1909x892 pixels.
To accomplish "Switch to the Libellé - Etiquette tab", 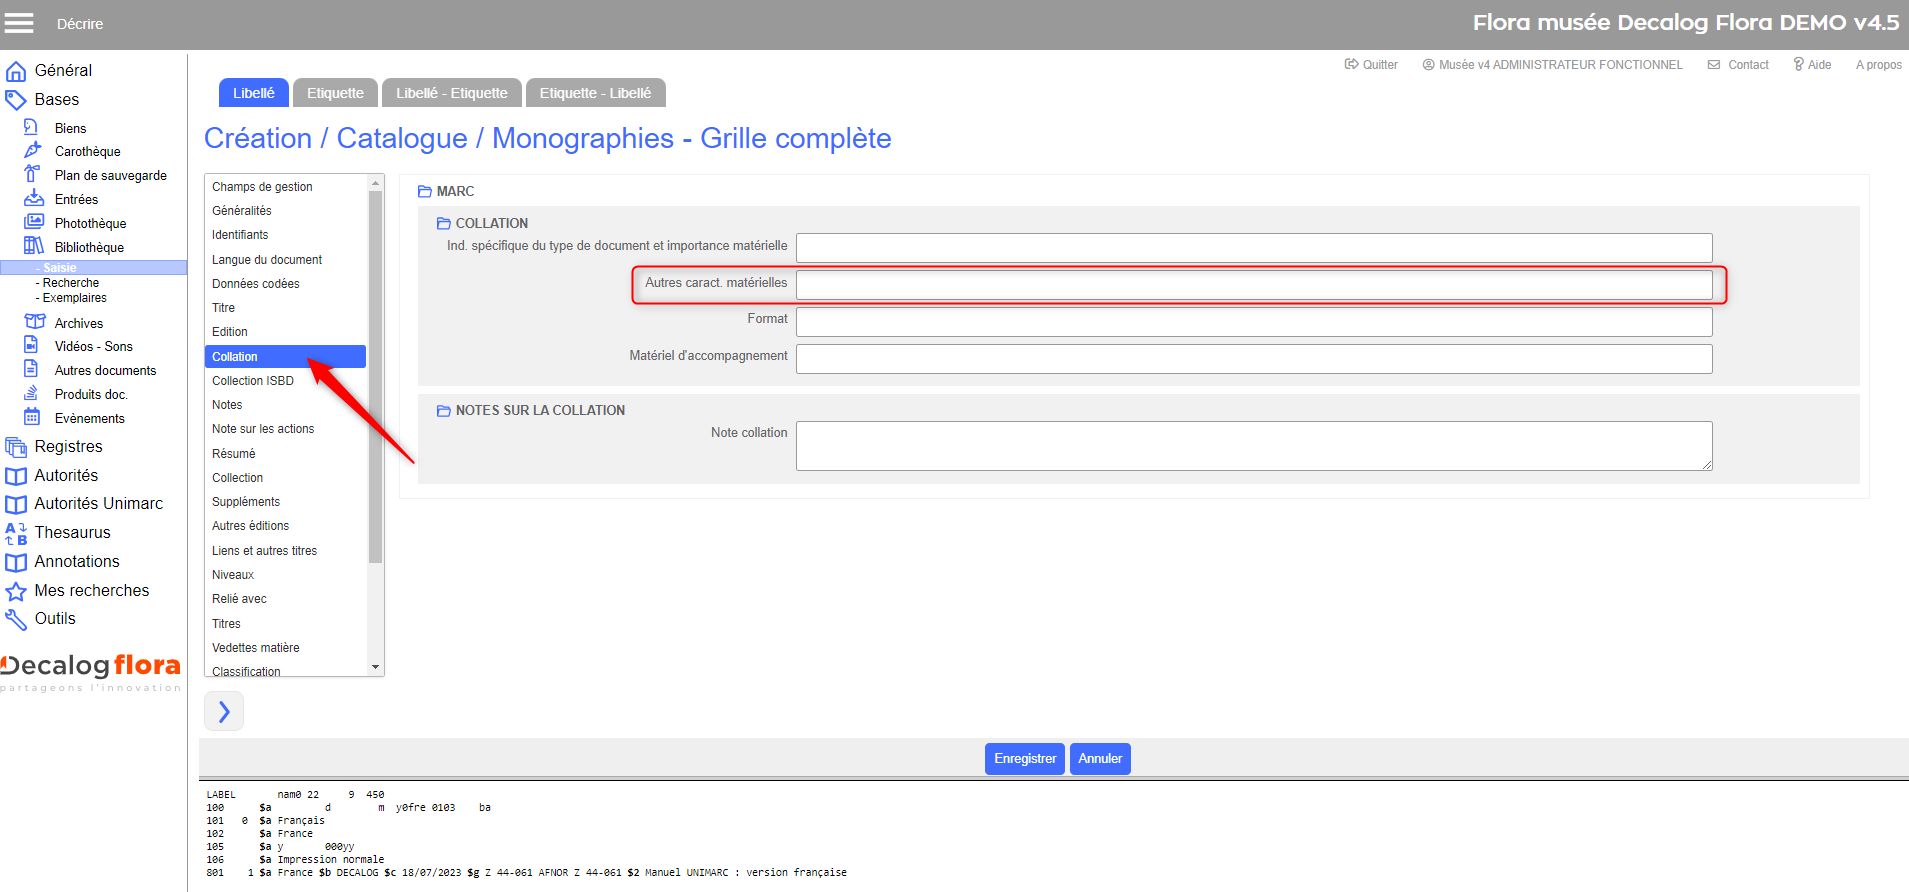I will click(x=452, y=93).
